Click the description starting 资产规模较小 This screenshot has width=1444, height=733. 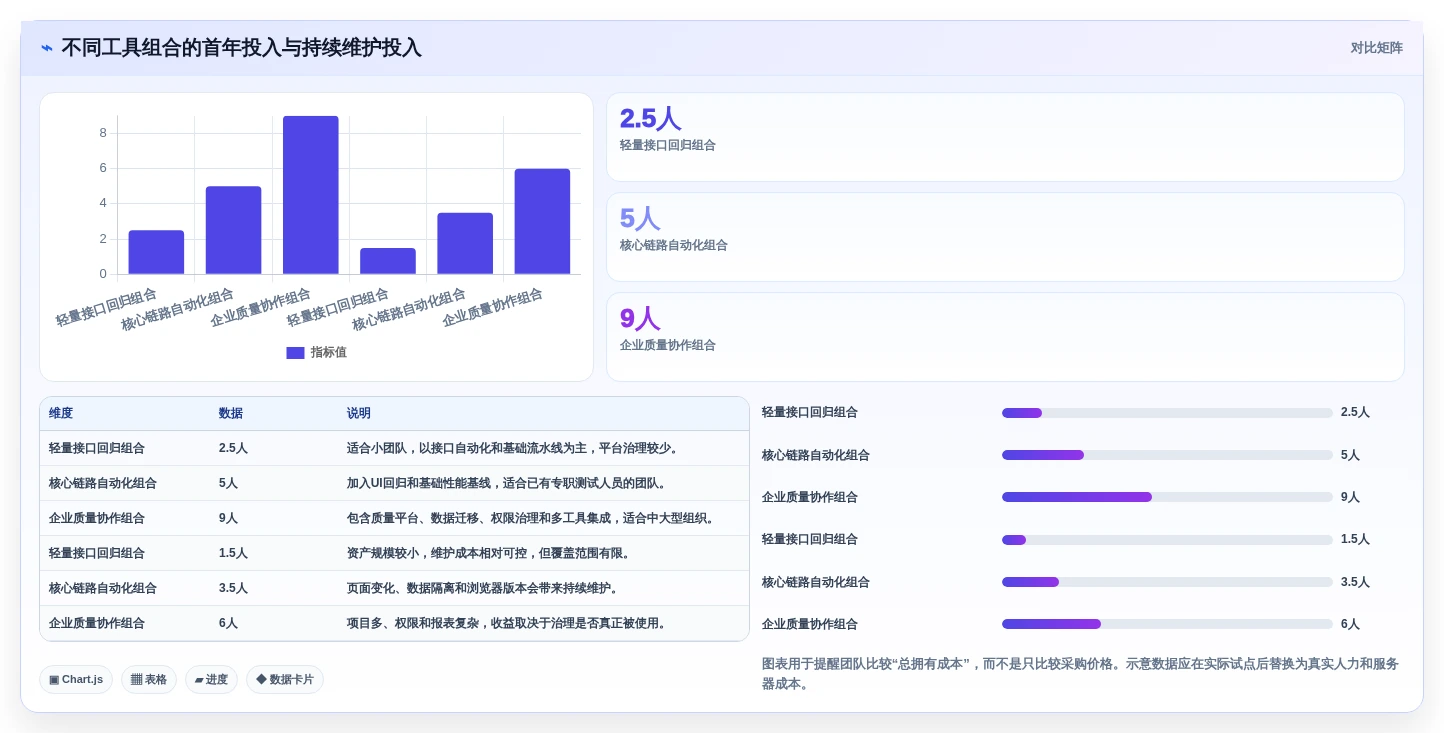tap(491, 553)
